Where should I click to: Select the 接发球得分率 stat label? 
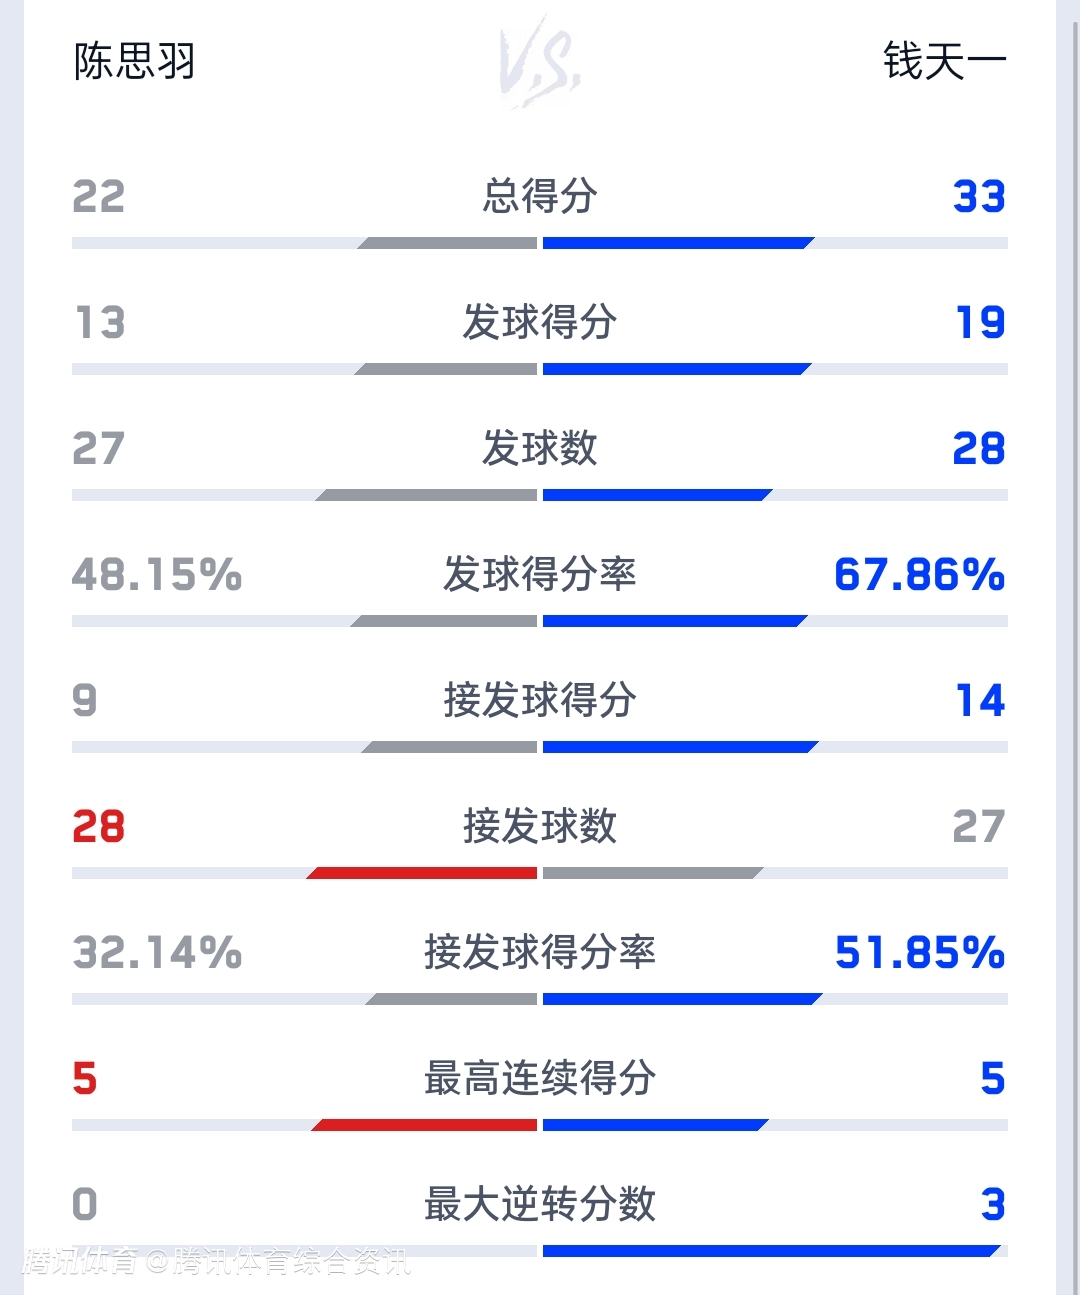point(540,952)
